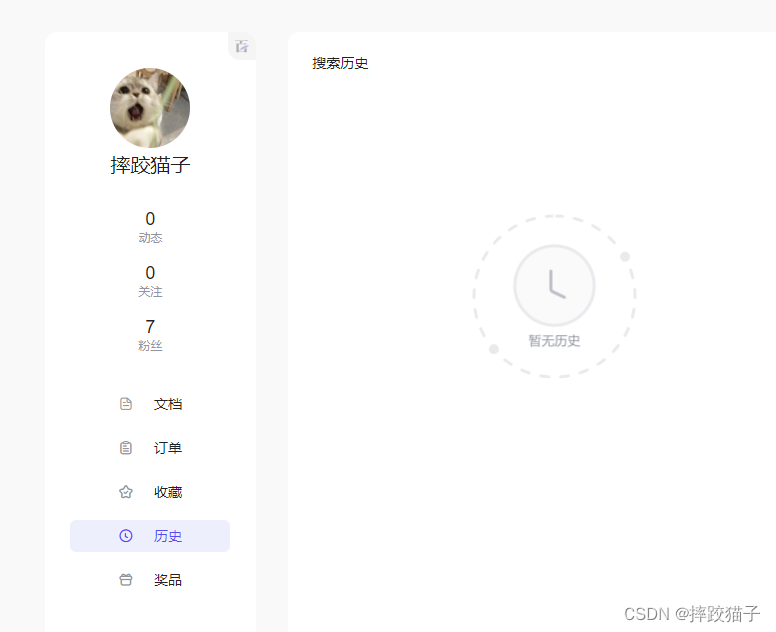Click the edit profile icon
The image size is (776, 632).
242,46
